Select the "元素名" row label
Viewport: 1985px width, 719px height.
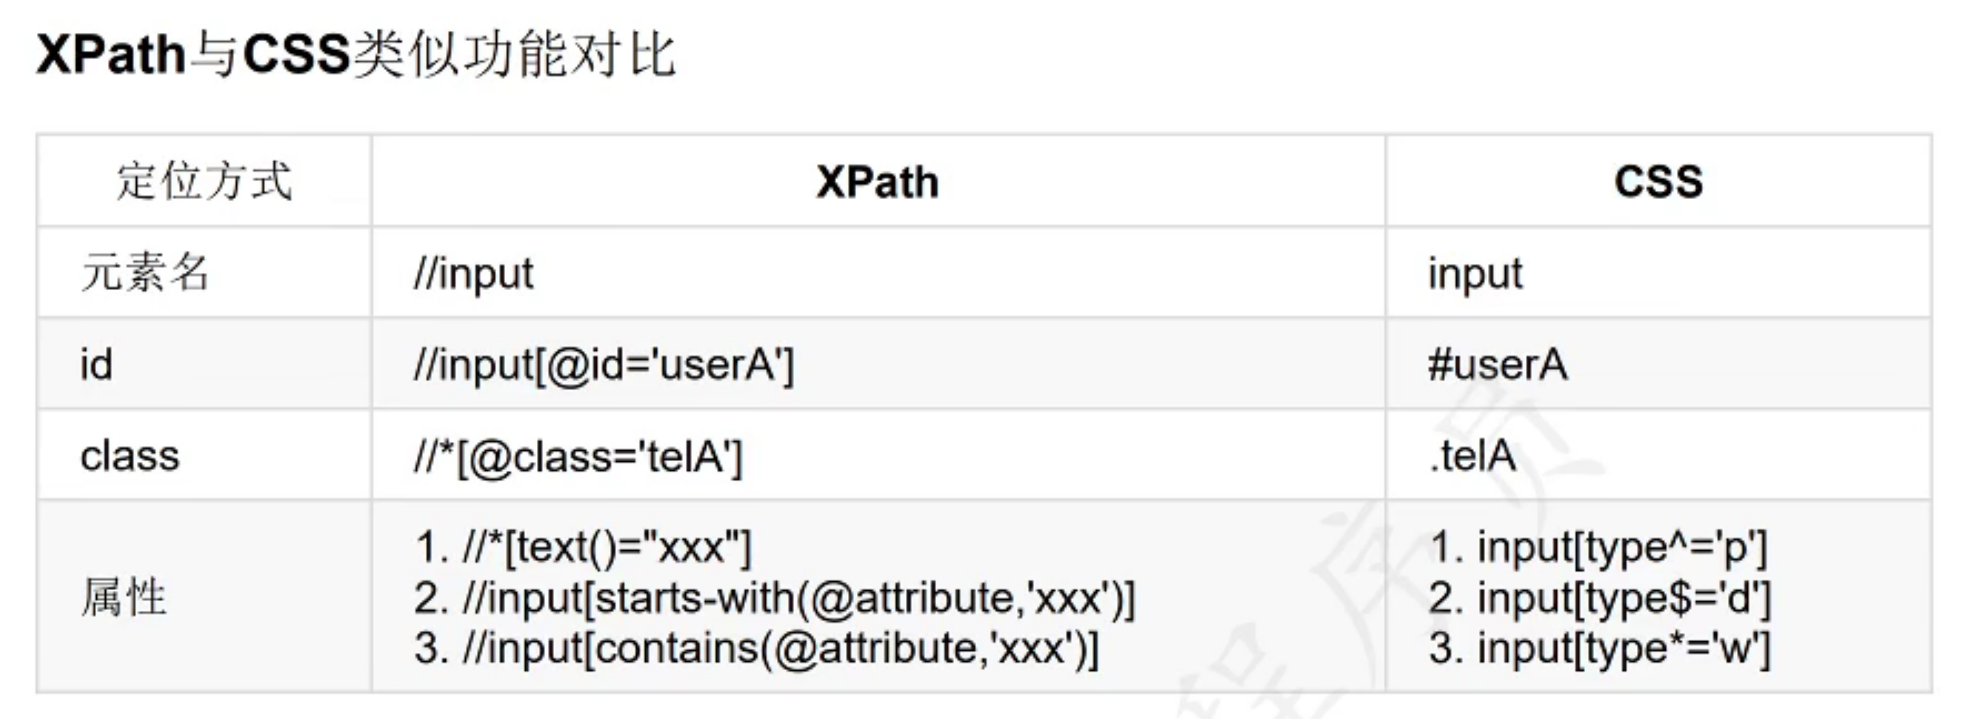point(145,273)
